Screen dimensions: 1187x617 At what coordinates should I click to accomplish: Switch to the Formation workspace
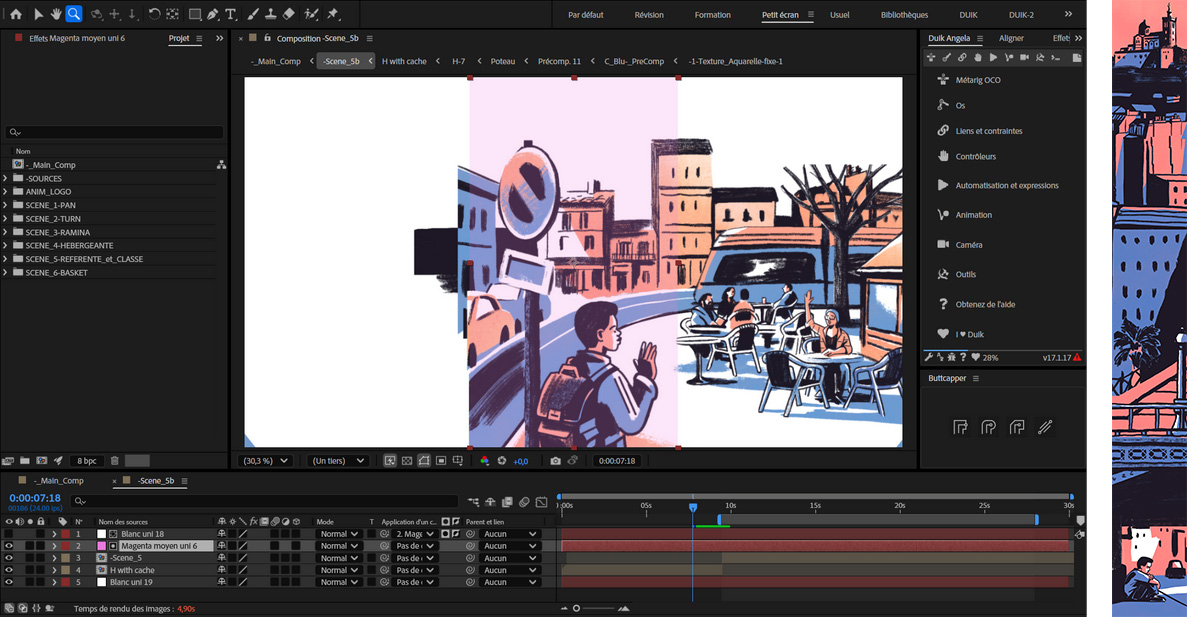(712, 15)
